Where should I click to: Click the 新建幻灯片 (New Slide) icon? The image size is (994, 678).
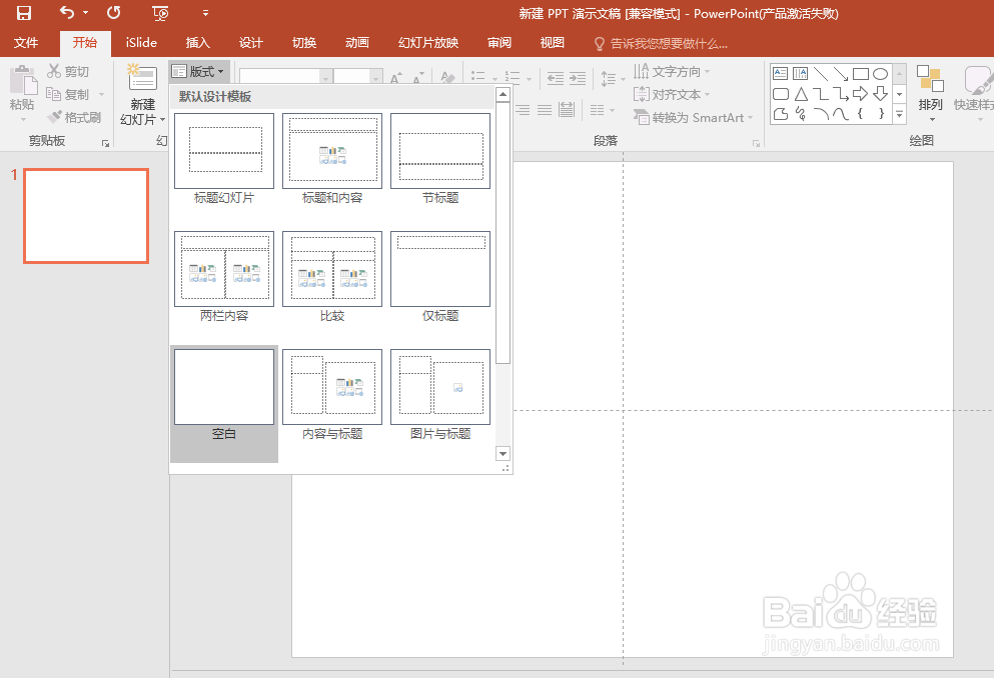142,79
